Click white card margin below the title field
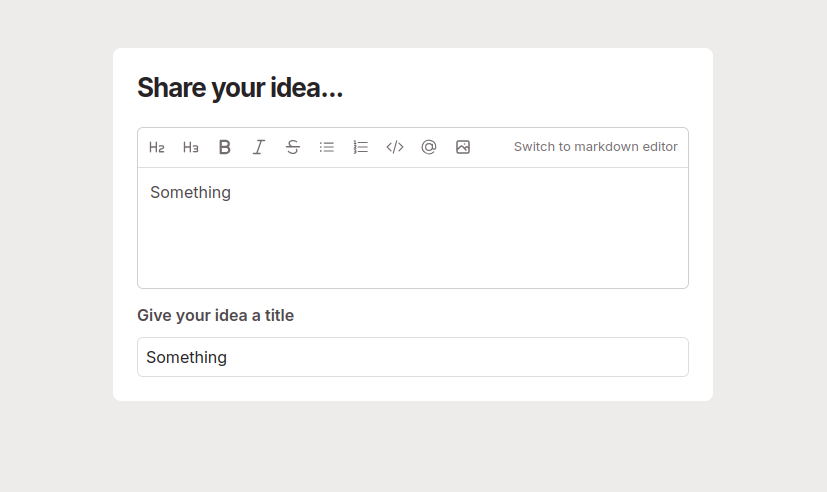 tap(412, 389)
